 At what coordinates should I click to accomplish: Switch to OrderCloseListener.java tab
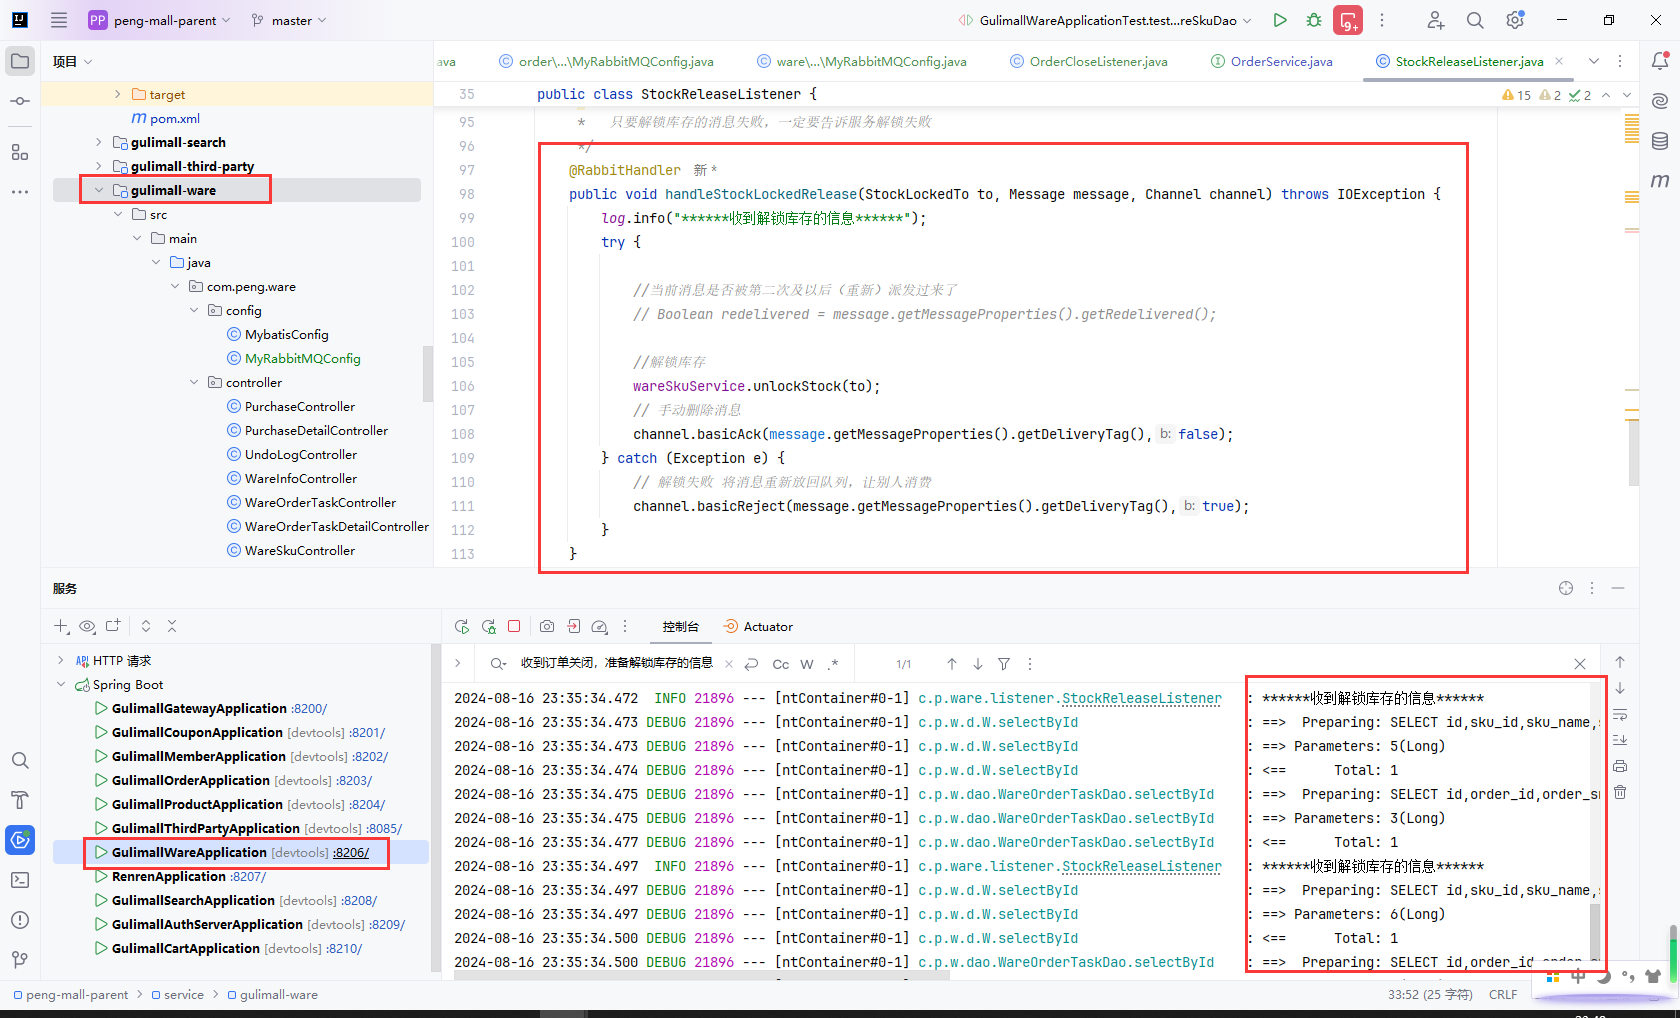click(1088, 61)
